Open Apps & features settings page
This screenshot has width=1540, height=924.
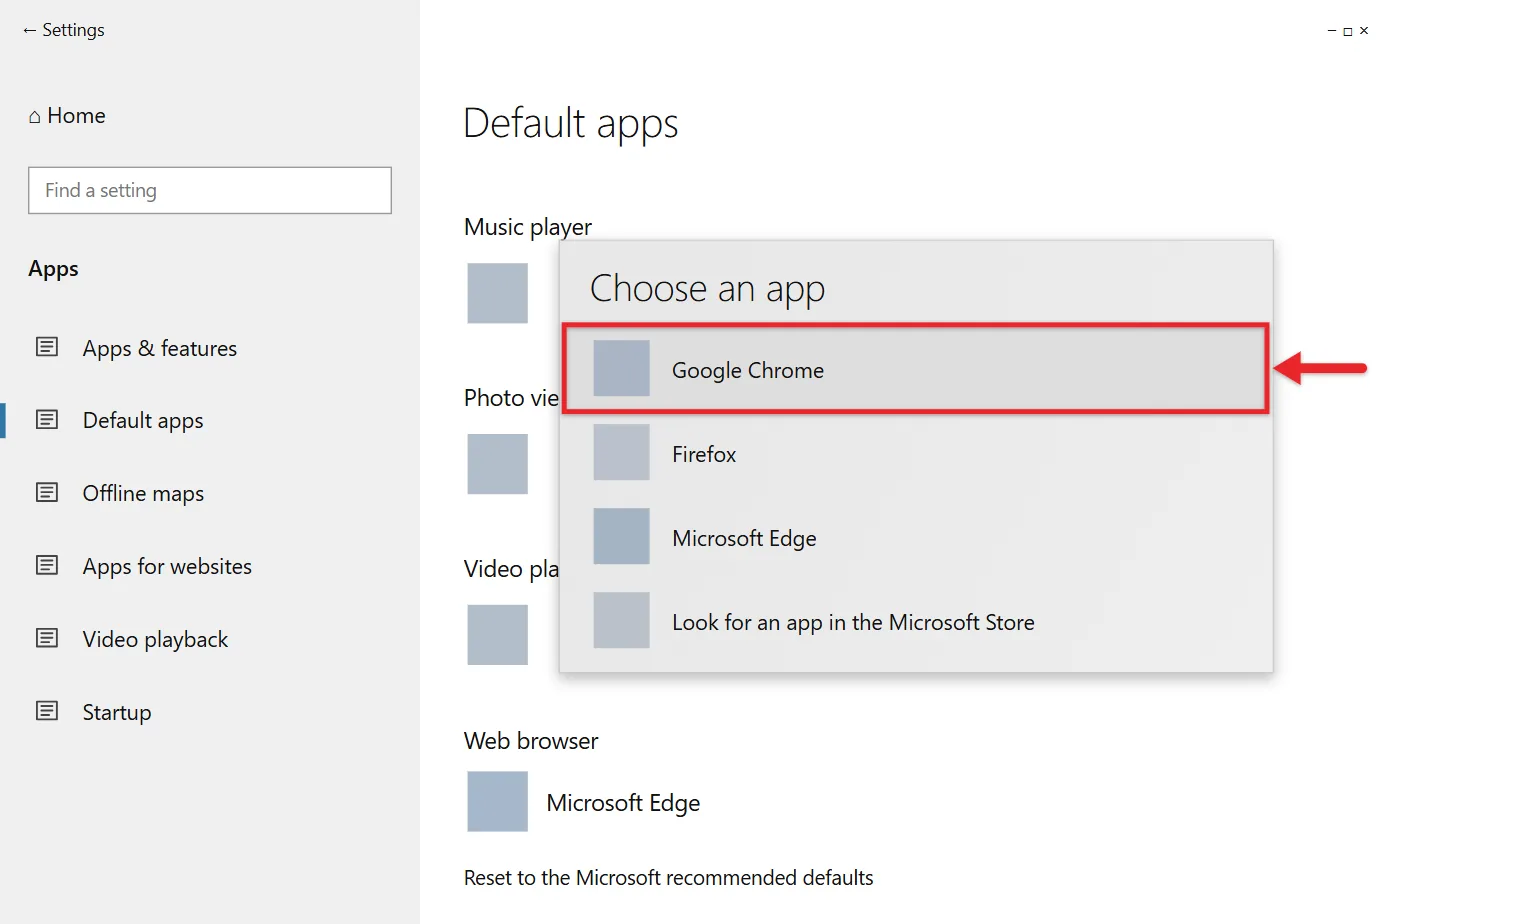coord(160,348)
